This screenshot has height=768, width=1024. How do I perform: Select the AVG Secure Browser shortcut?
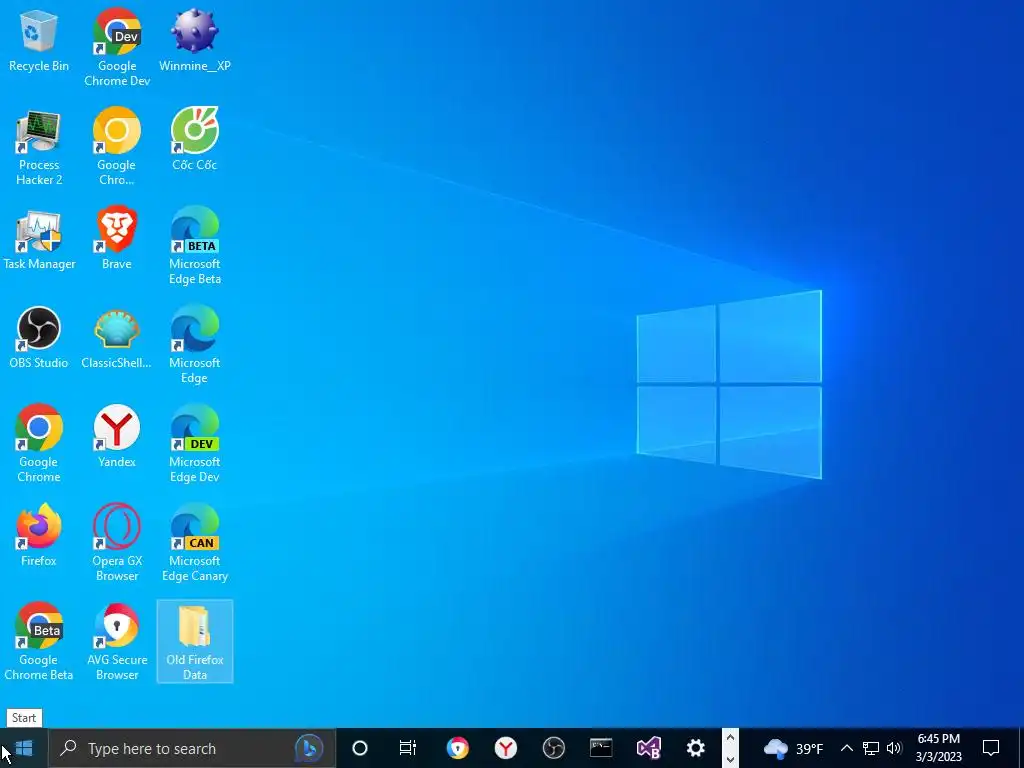point(117,642)
